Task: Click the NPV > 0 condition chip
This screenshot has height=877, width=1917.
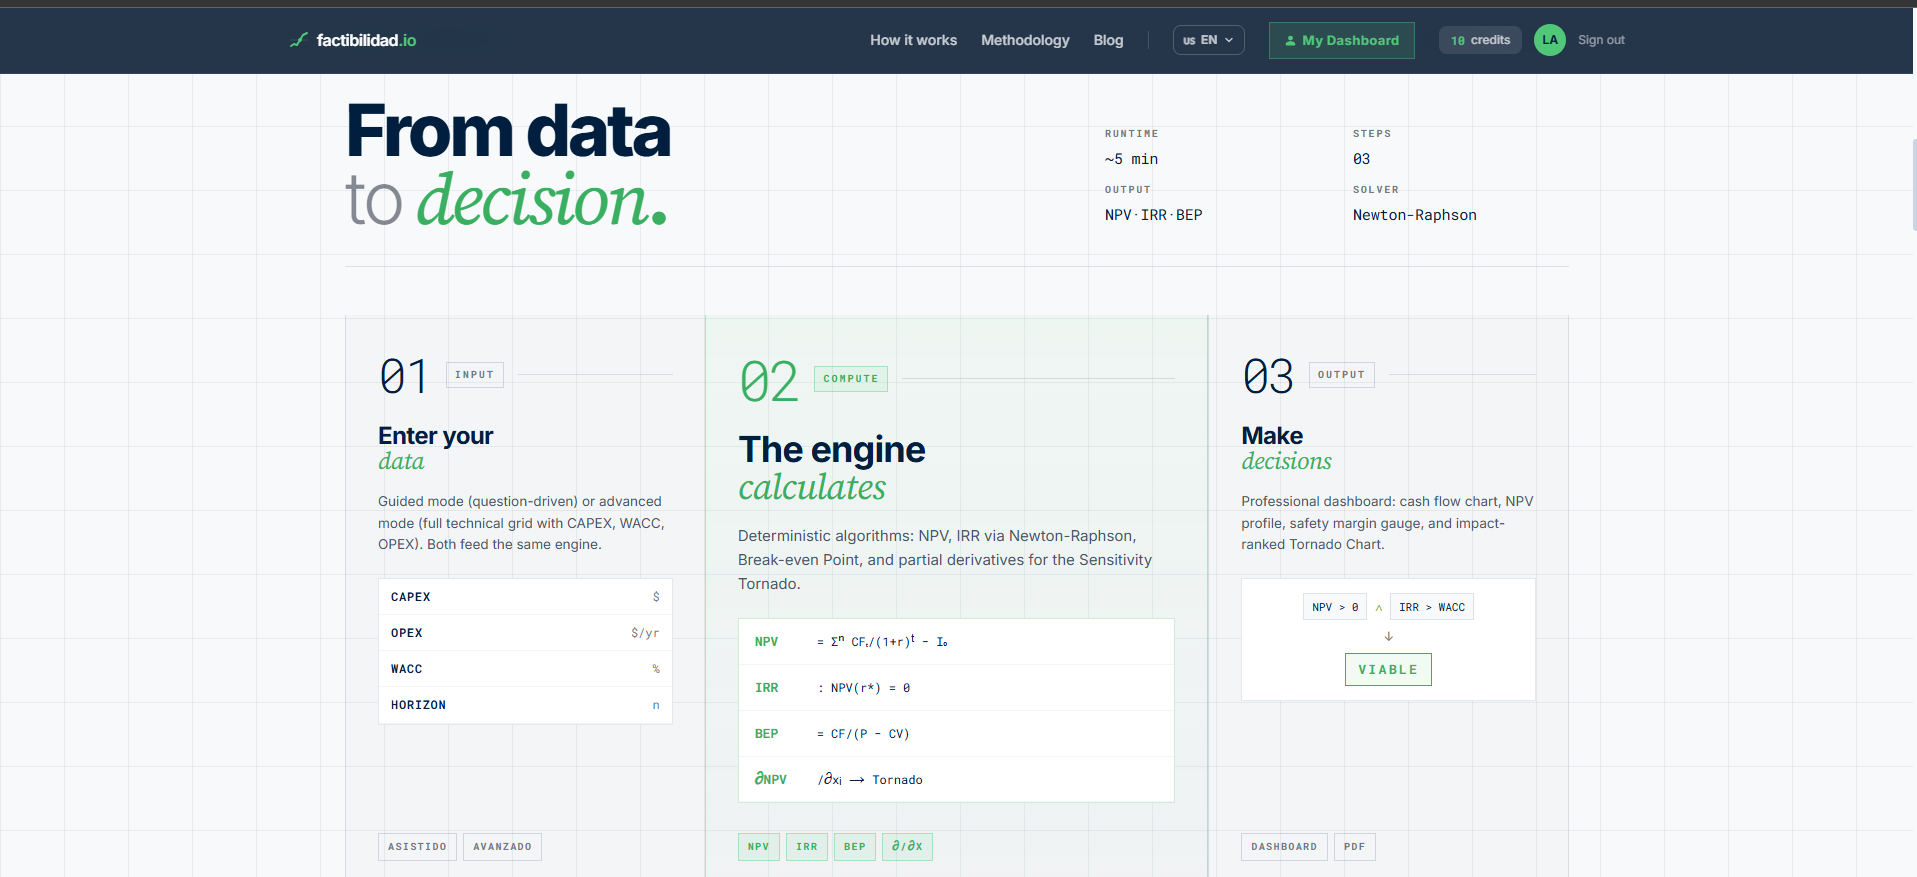Action: pyautogui.click(x=1335, y=607)
